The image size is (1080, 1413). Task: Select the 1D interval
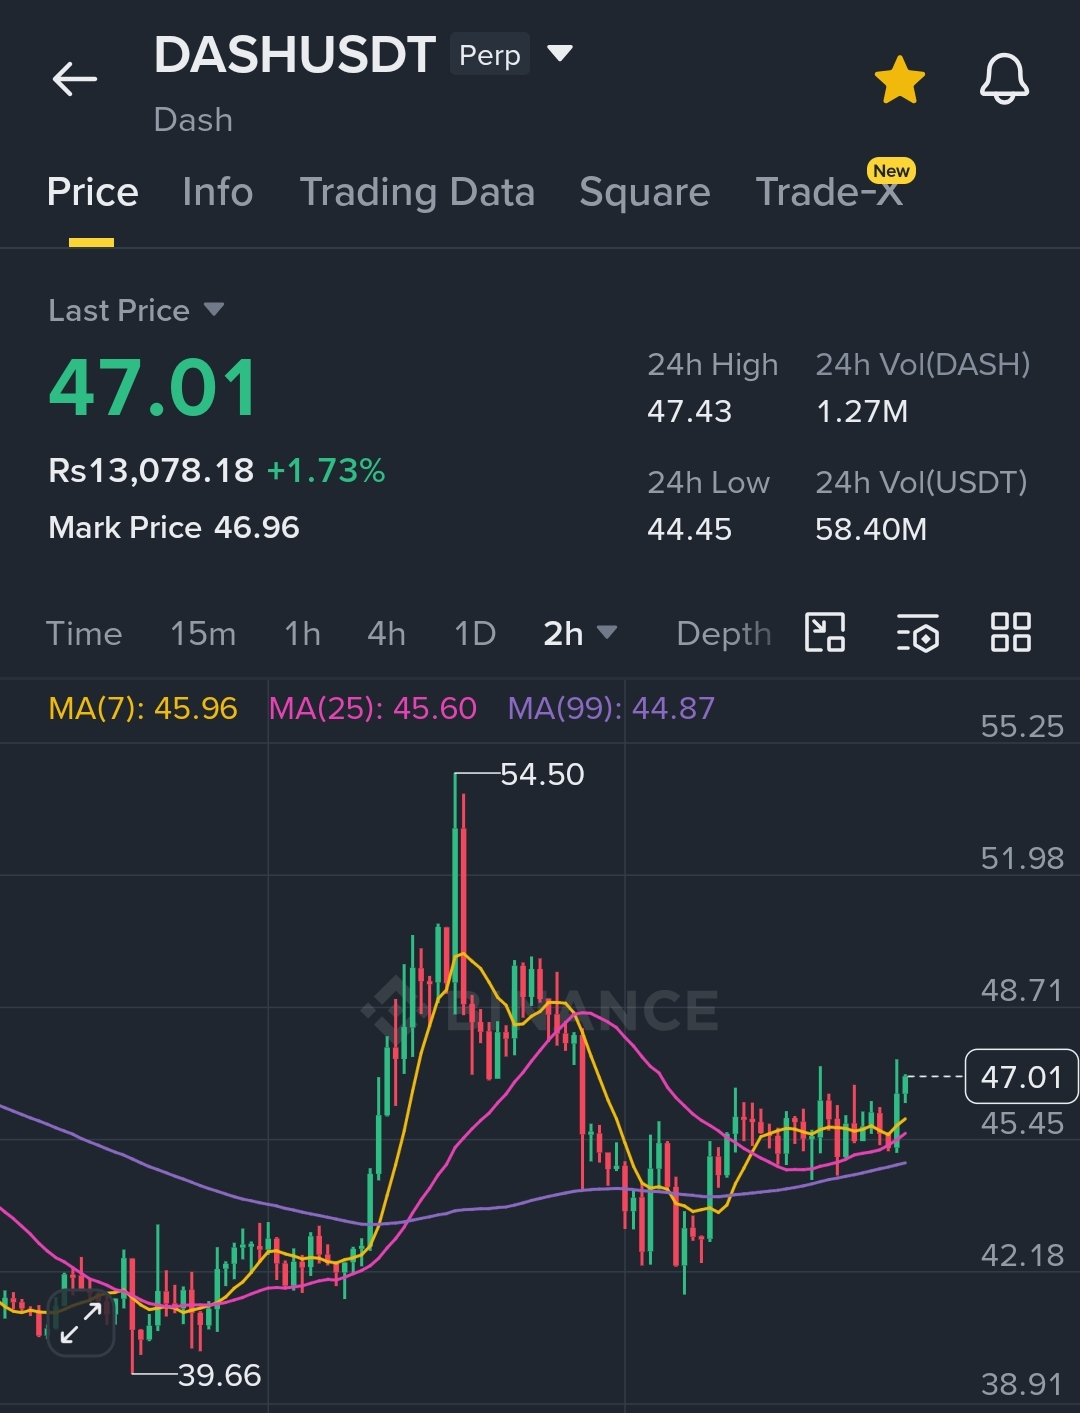[x=475, y=634]
